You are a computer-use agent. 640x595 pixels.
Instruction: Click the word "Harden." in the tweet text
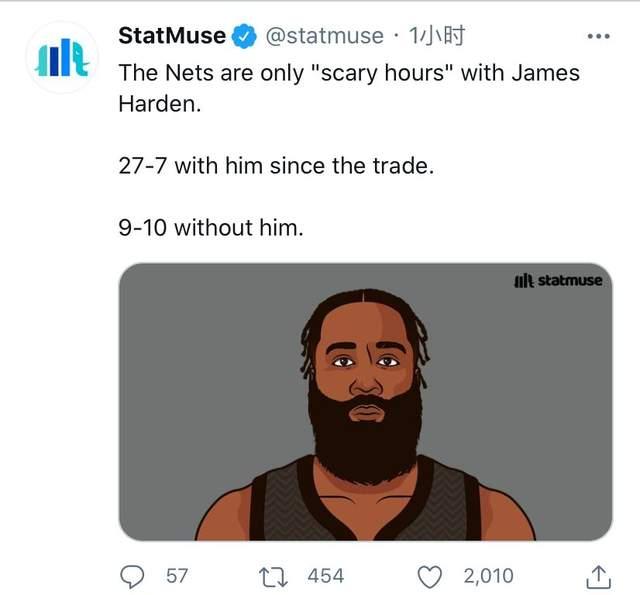[160, 104]
